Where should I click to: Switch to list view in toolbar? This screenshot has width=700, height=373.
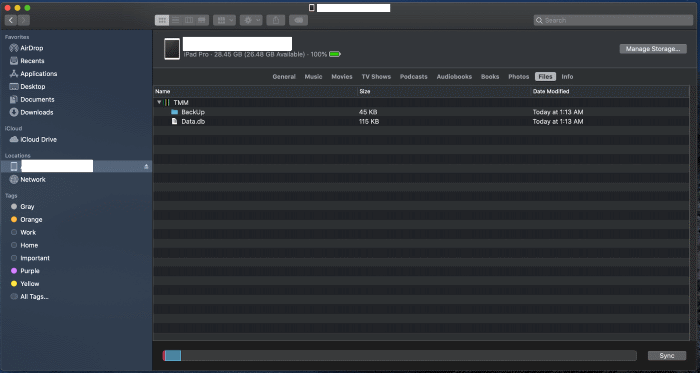pos(175,20)
